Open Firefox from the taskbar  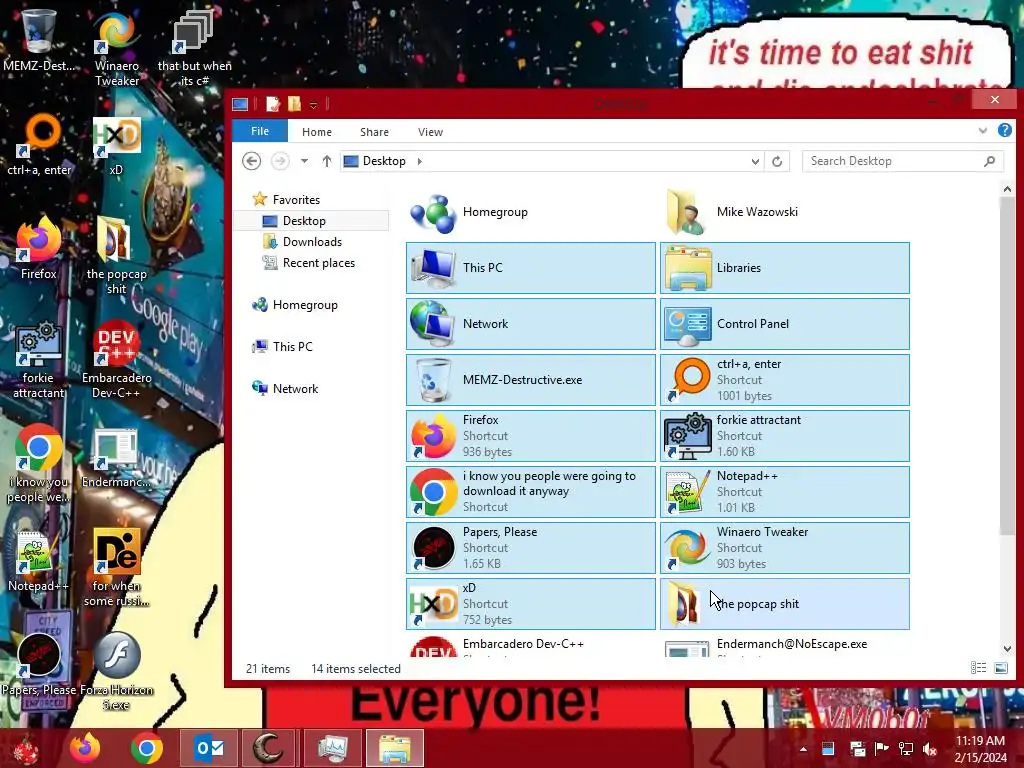(x=86, y=748)
